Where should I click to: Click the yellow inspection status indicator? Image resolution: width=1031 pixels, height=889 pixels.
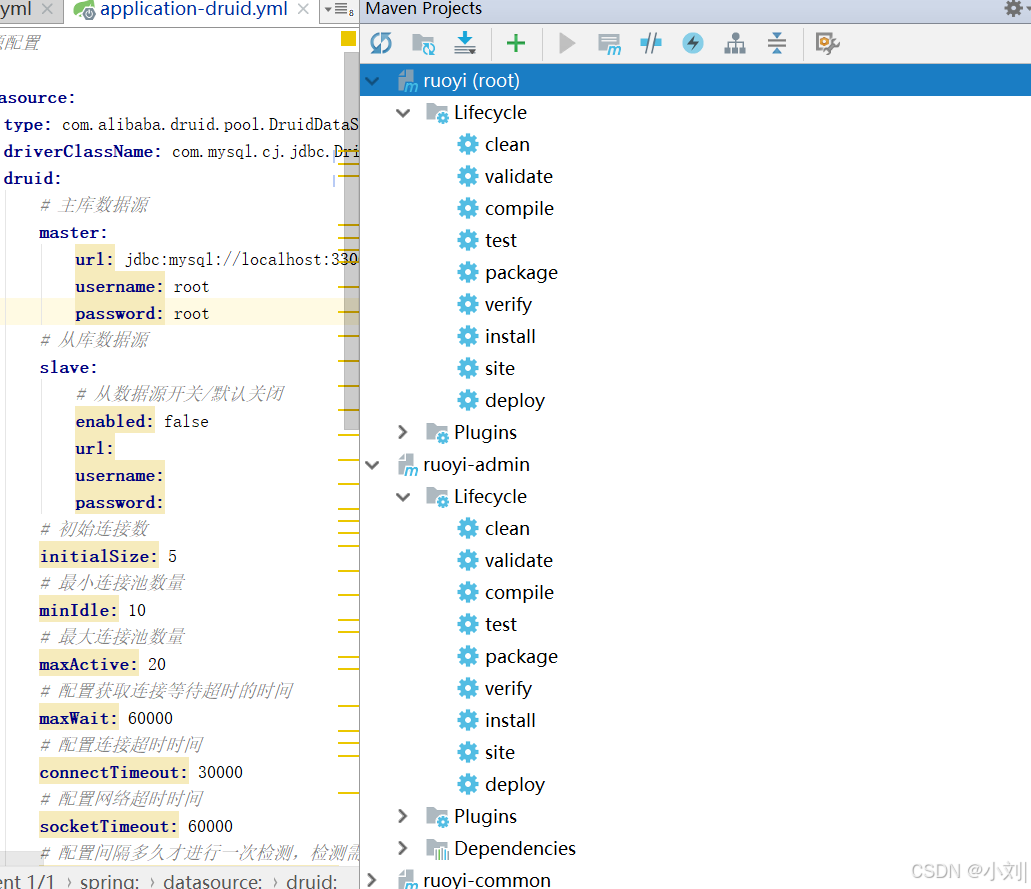point(348,39)
